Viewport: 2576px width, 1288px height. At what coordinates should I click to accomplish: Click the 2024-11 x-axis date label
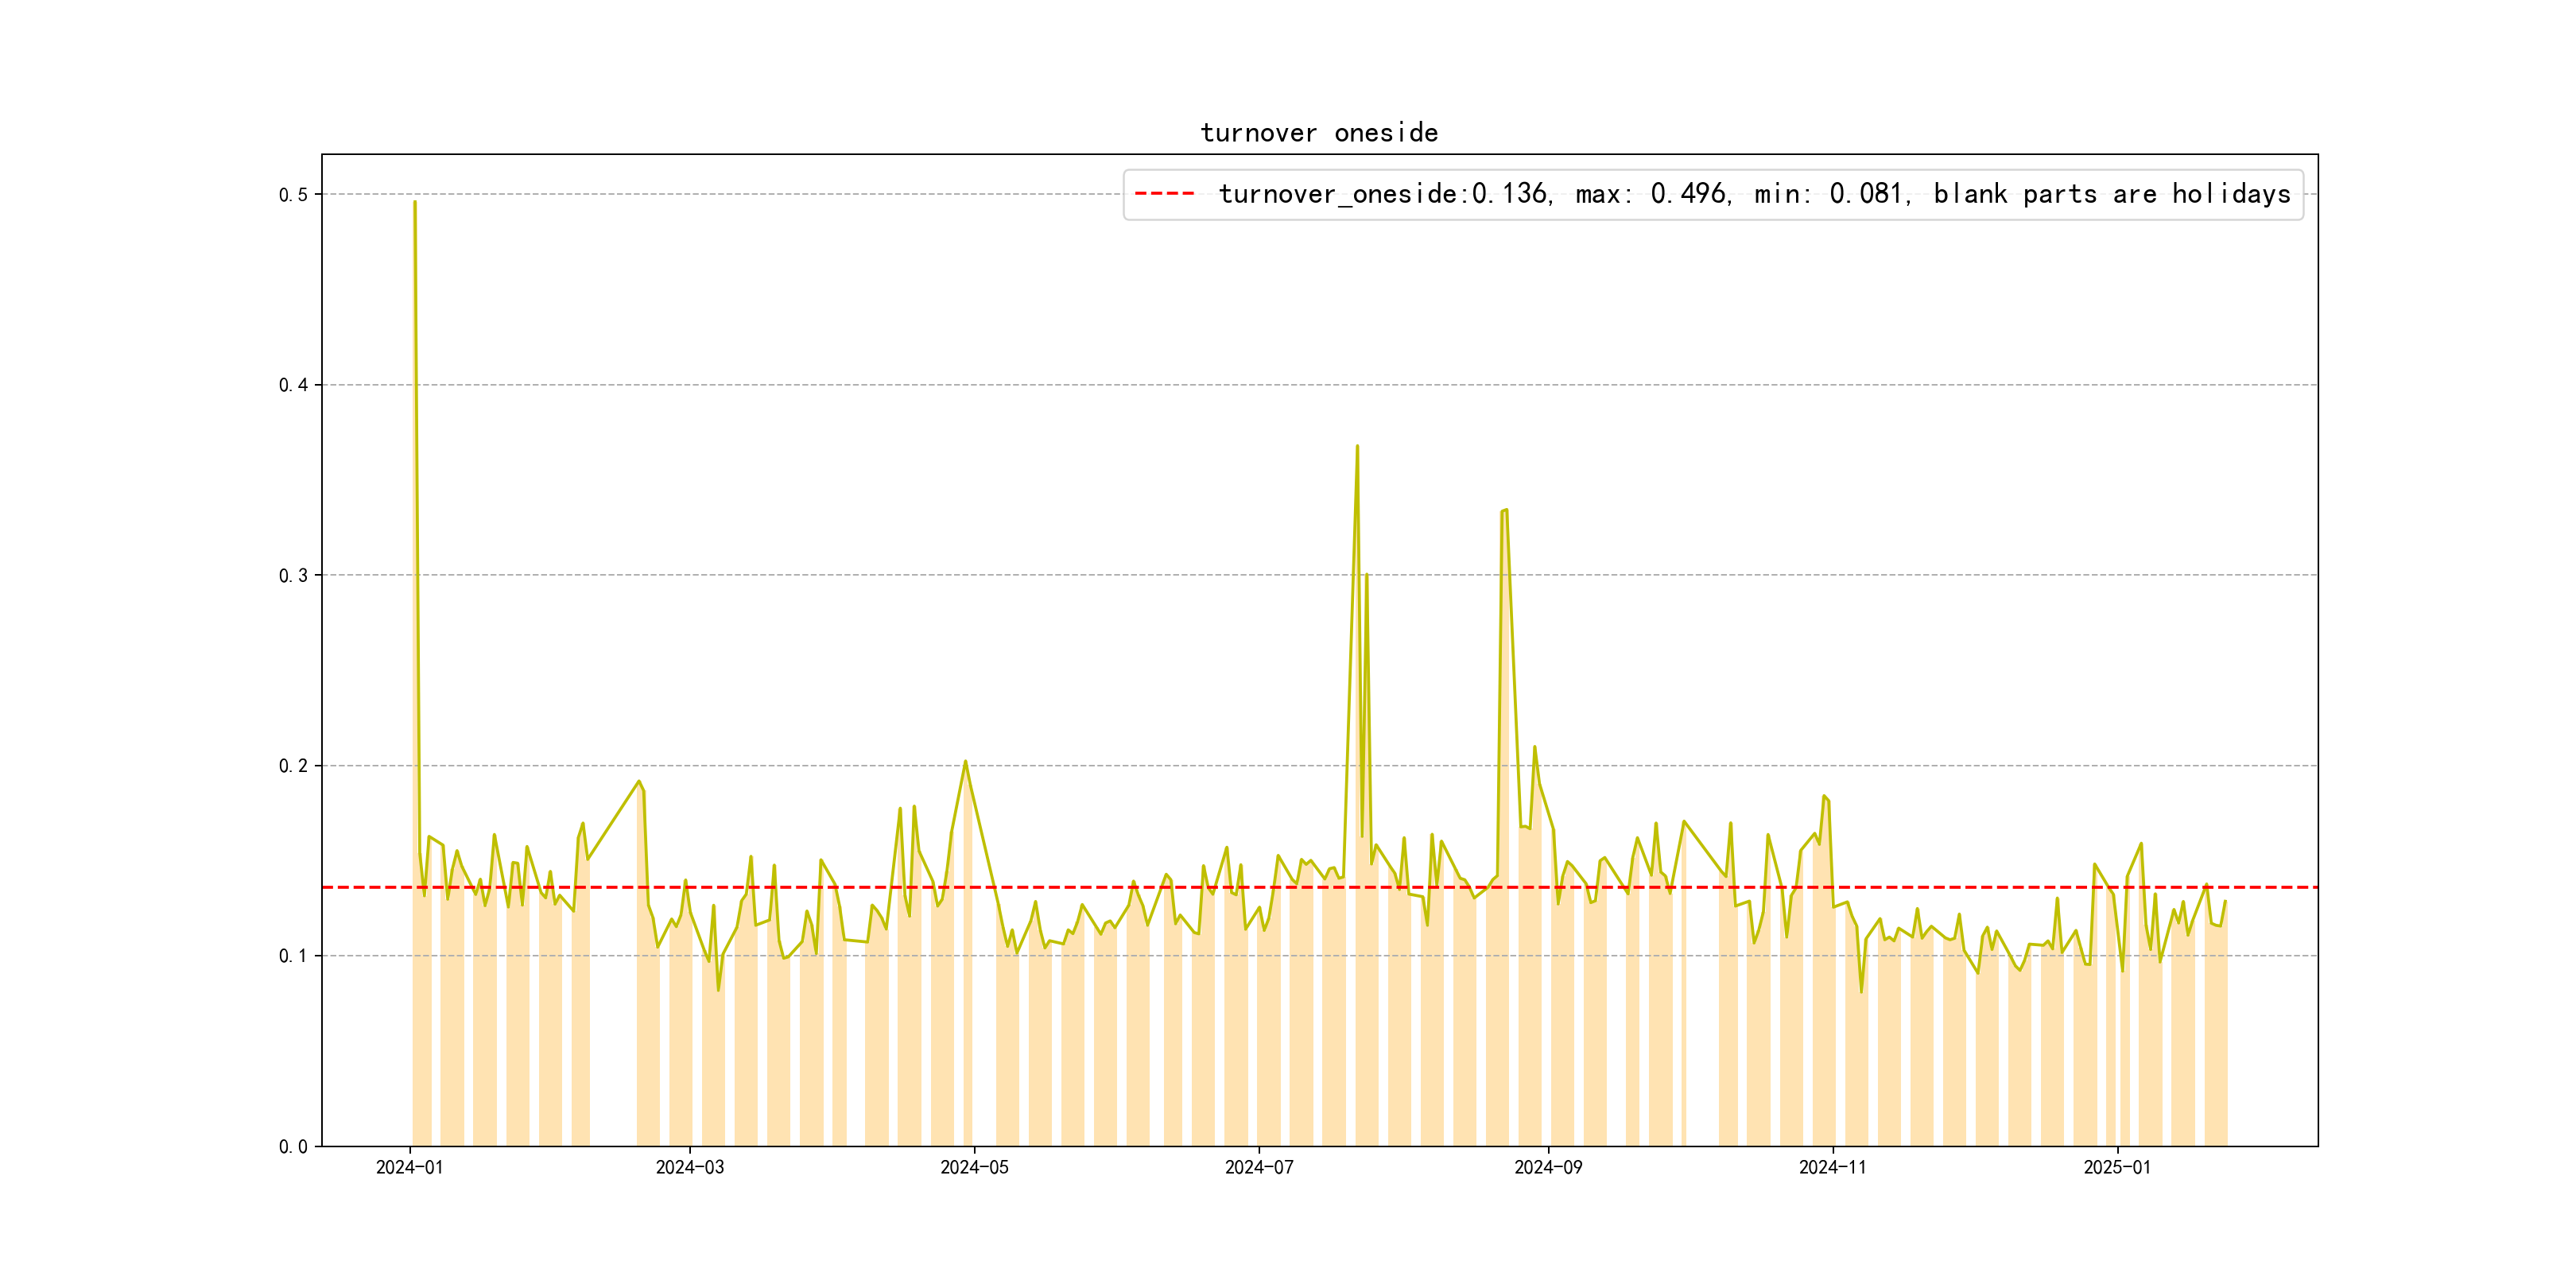pyautogui.click(x=1832, y=1168)
